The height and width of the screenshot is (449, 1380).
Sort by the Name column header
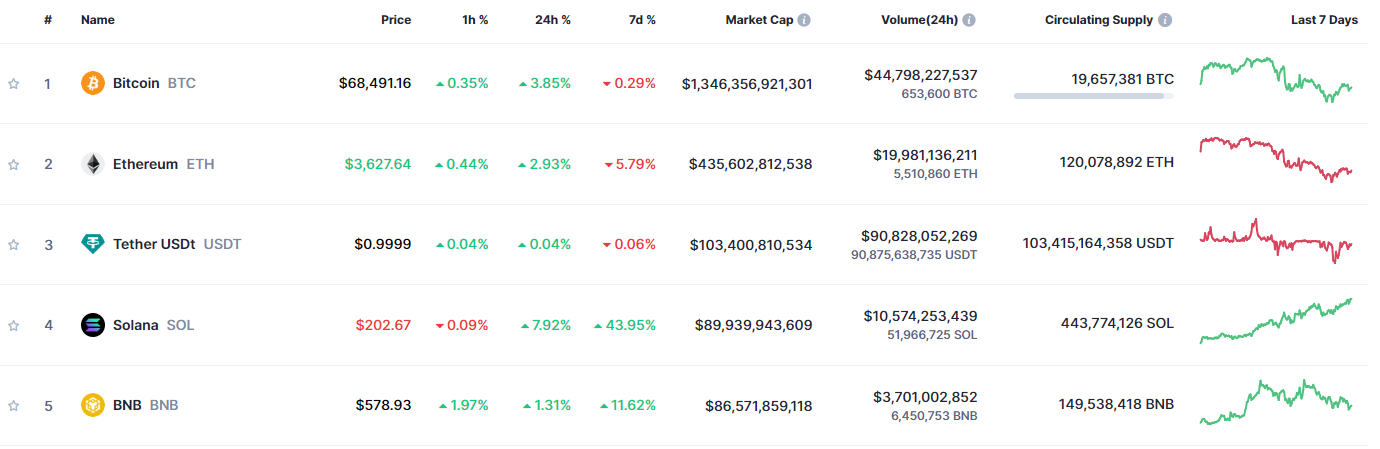tap(98, 20)
